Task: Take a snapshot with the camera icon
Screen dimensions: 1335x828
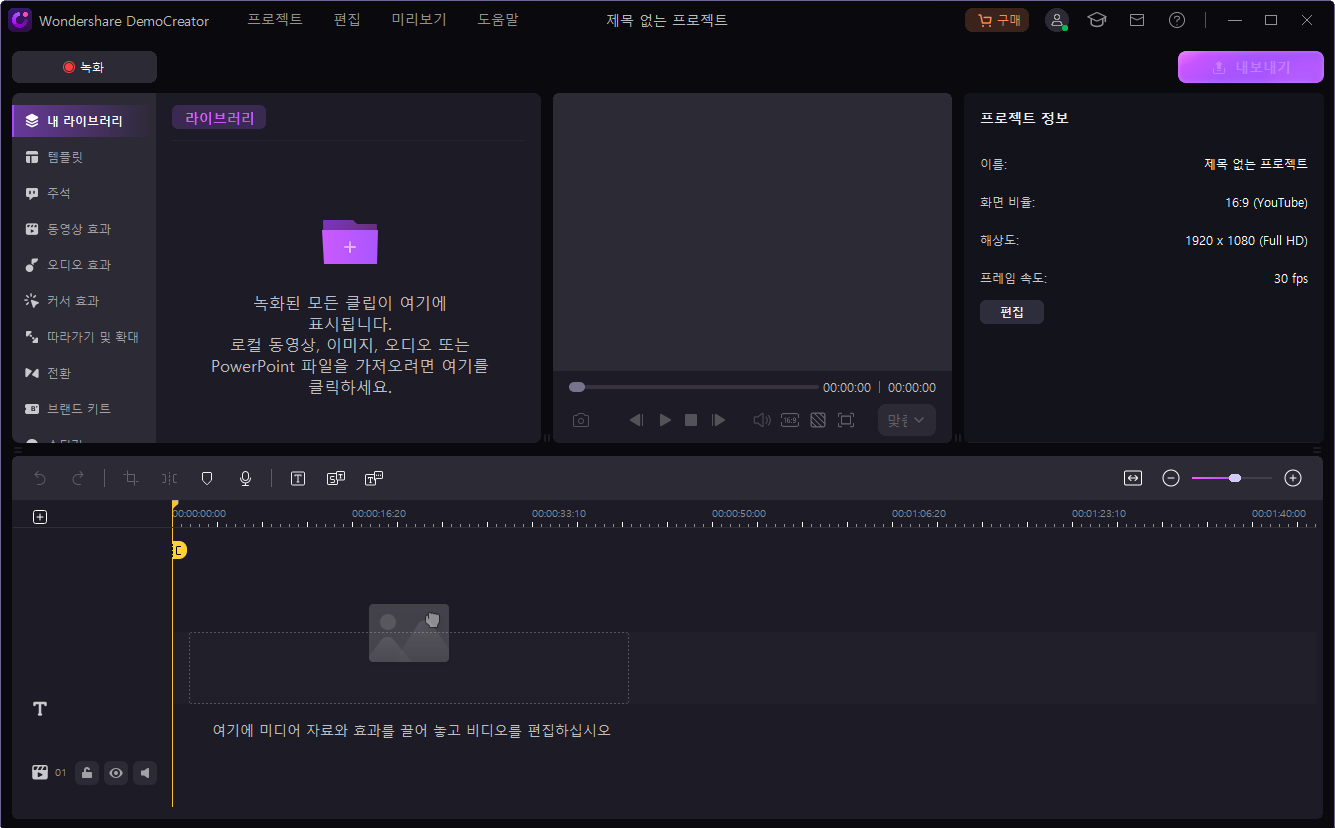Action: [581, 420]
